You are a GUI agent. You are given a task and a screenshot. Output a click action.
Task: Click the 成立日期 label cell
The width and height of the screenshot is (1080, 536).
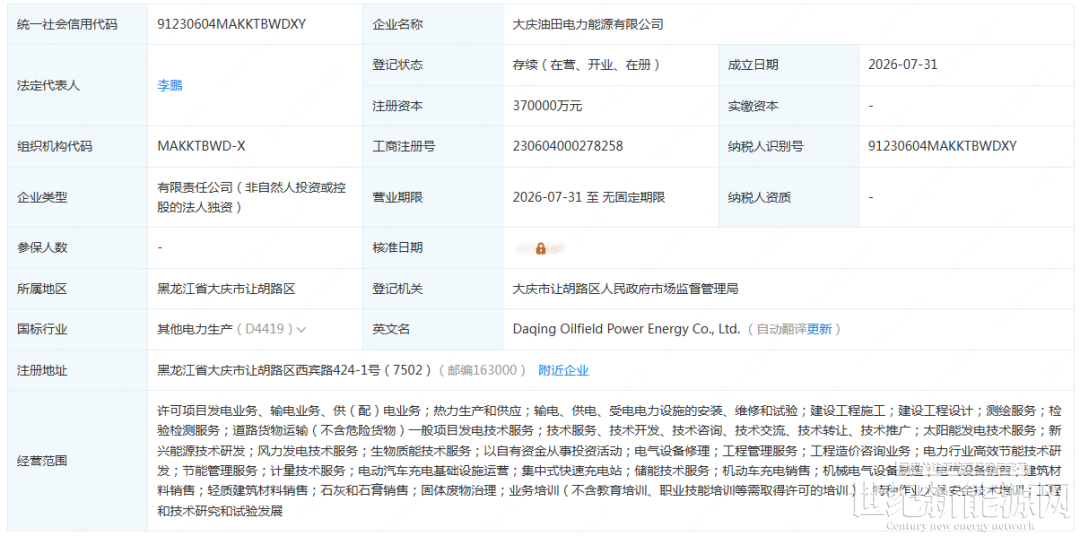point(788,65)
